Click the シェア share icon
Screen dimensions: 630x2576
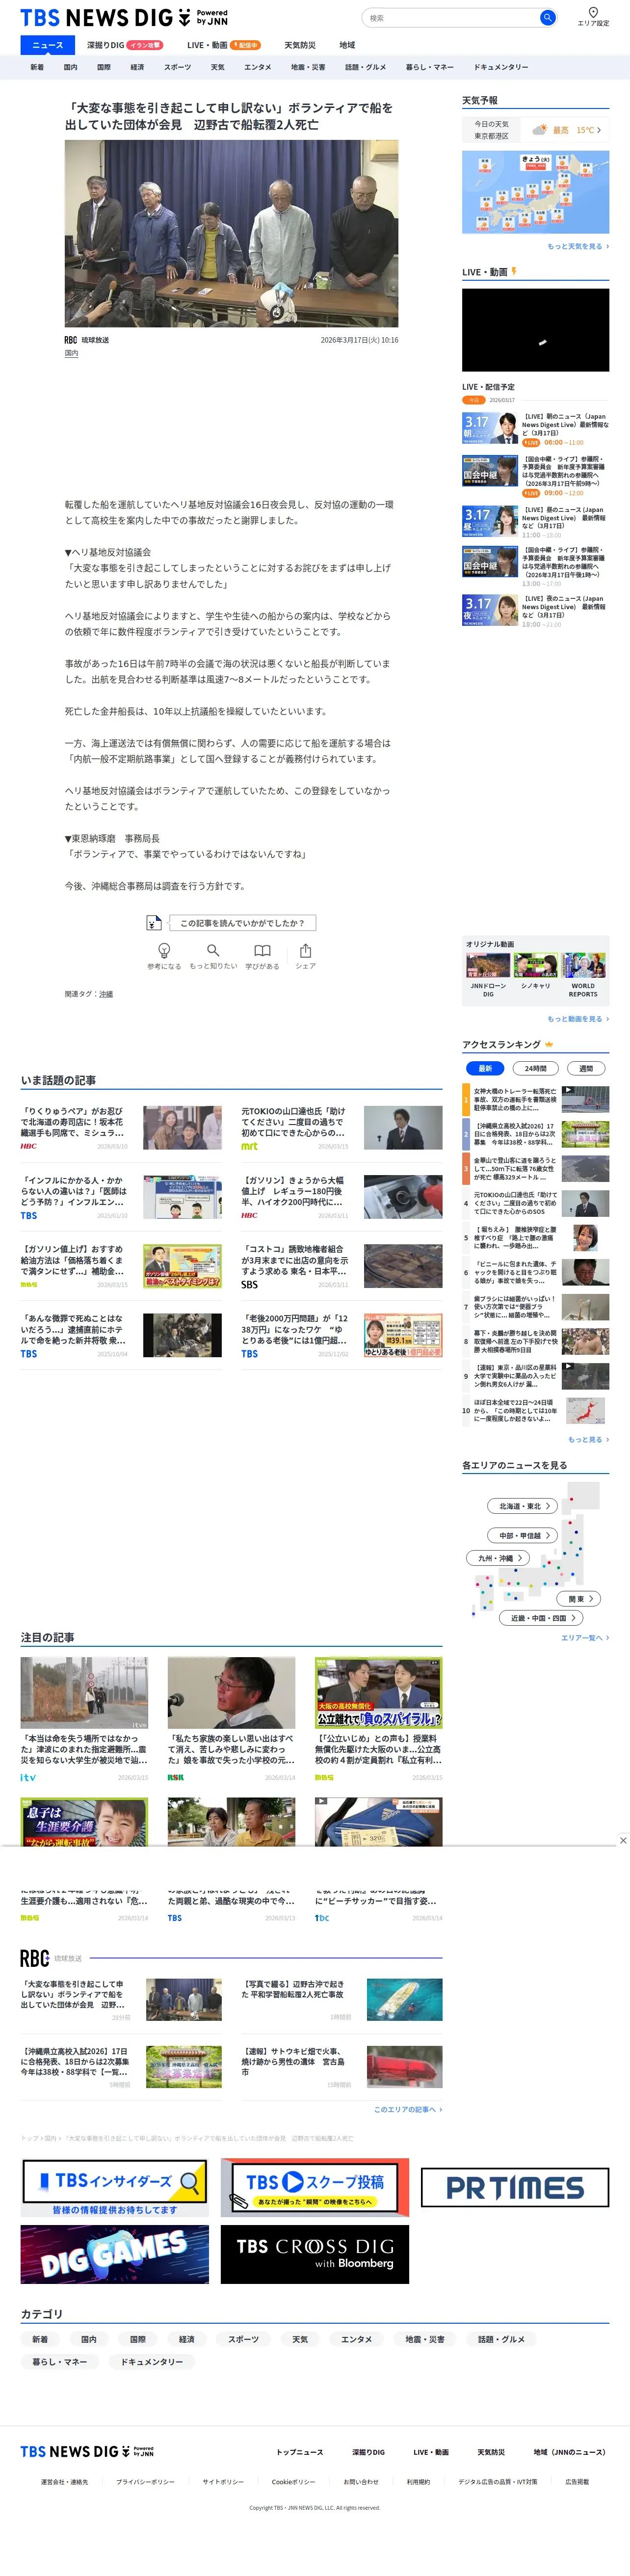pyautogui.click(x=305, y=950)
